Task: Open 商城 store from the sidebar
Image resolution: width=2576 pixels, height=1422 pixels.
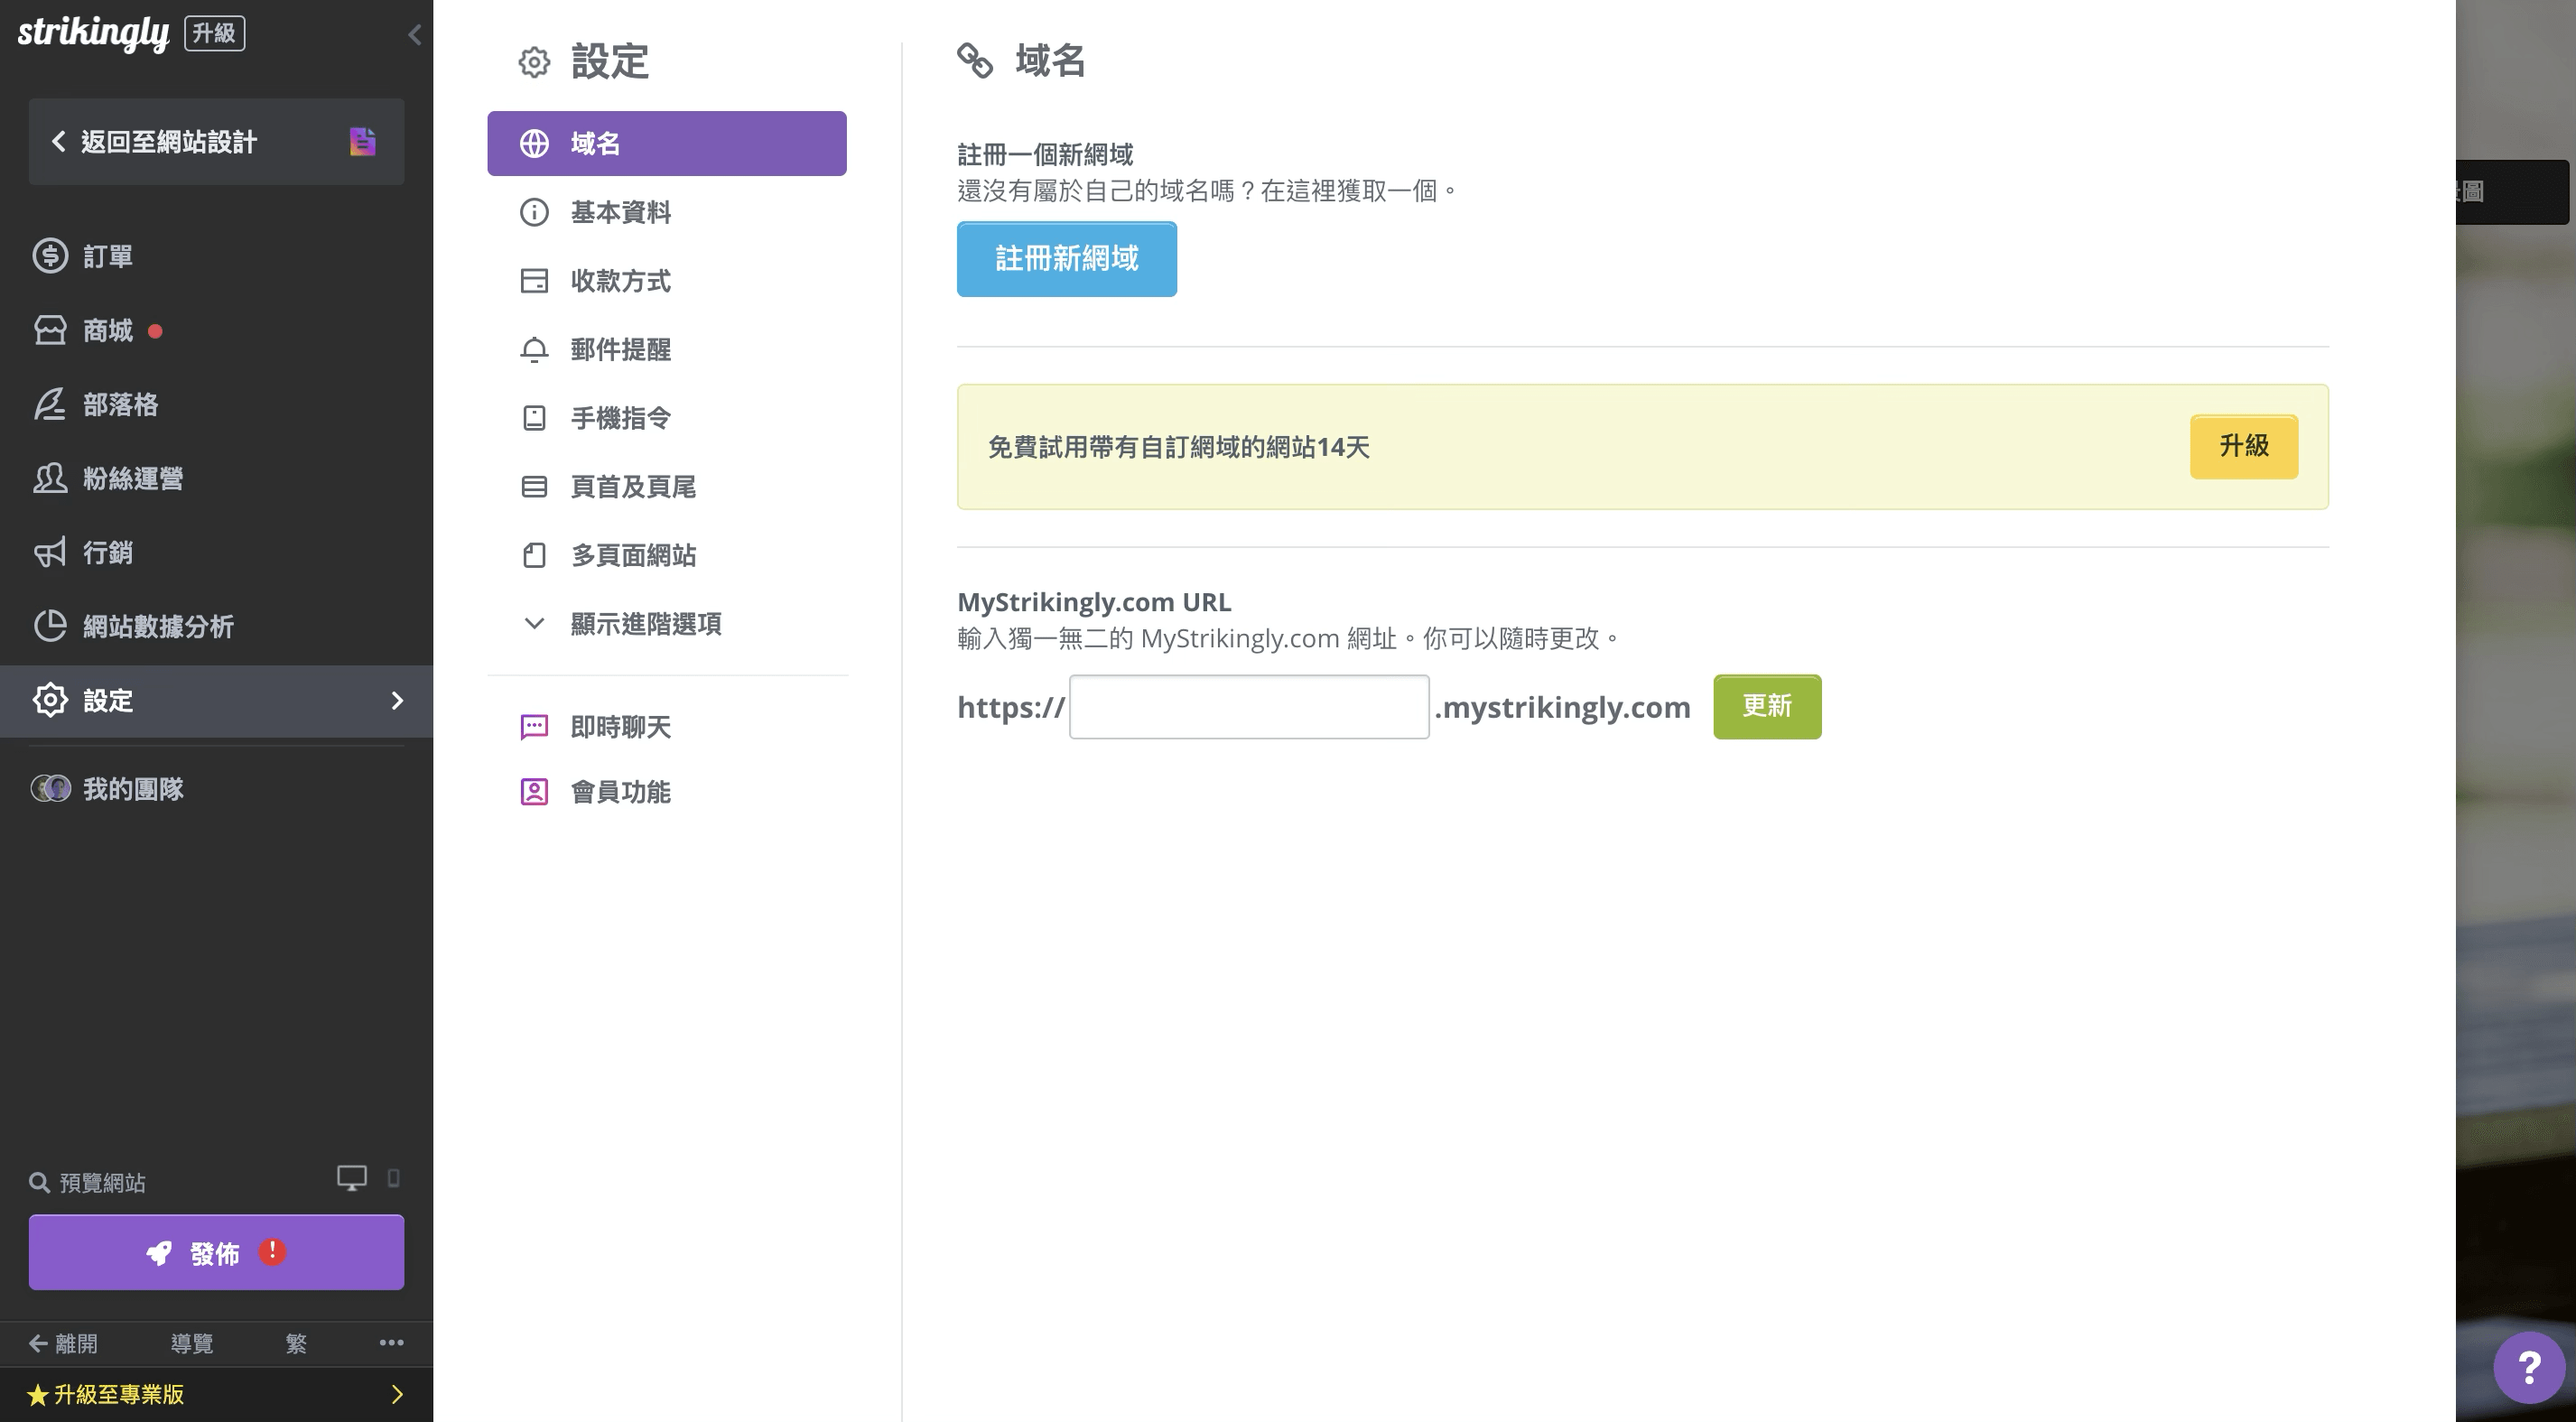Action: [x=108, y=331]
